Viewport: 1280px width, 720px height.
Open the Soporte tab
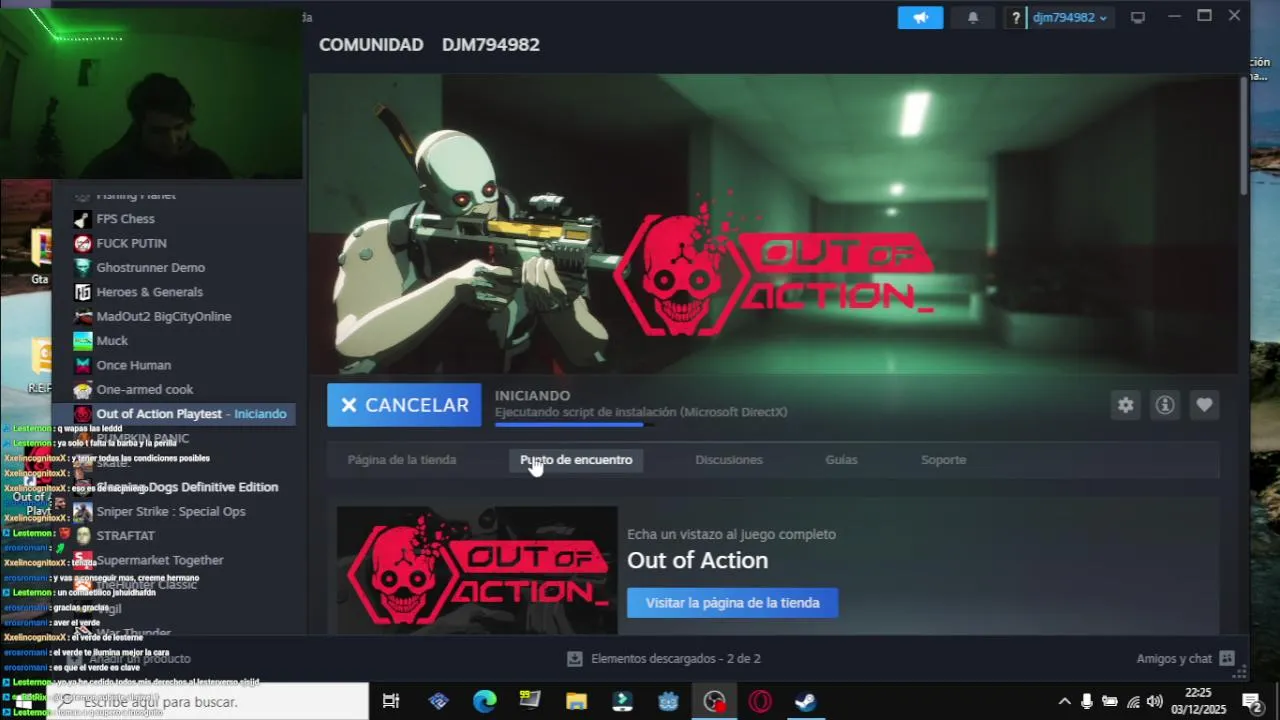click(x=943, y=460)
